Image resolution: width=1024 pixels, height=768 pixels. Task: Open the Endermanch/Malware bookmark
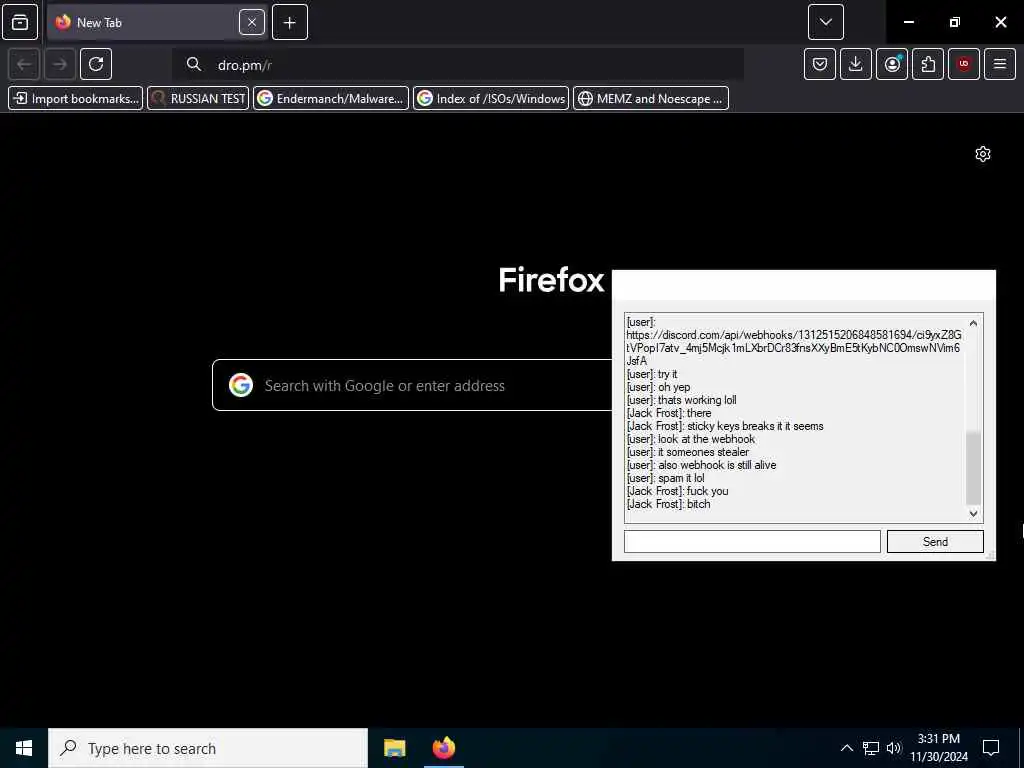click(x=331, y=99)
